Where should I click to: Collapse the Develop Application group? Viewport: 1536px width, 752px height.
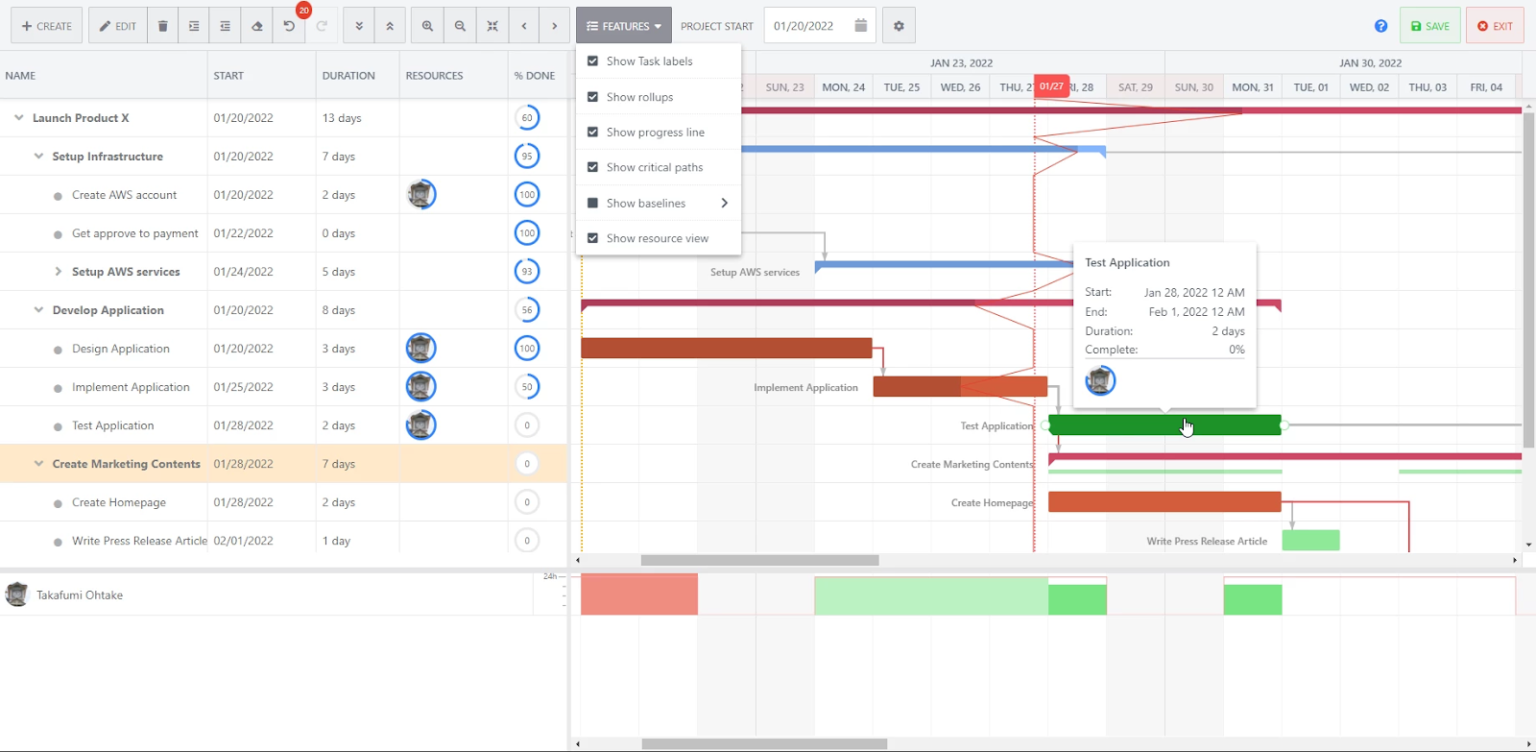(38, 310)
